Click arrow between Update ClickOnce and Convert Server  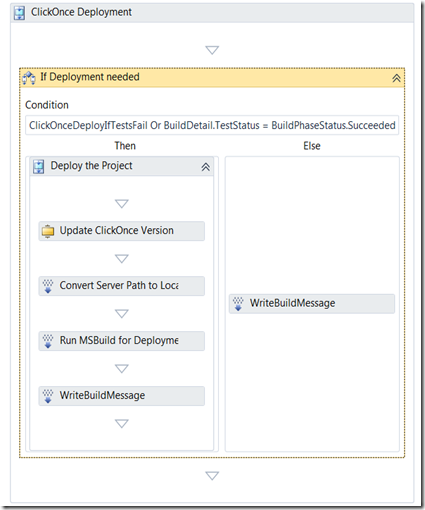pyautogui.click(x=122, y=259)
